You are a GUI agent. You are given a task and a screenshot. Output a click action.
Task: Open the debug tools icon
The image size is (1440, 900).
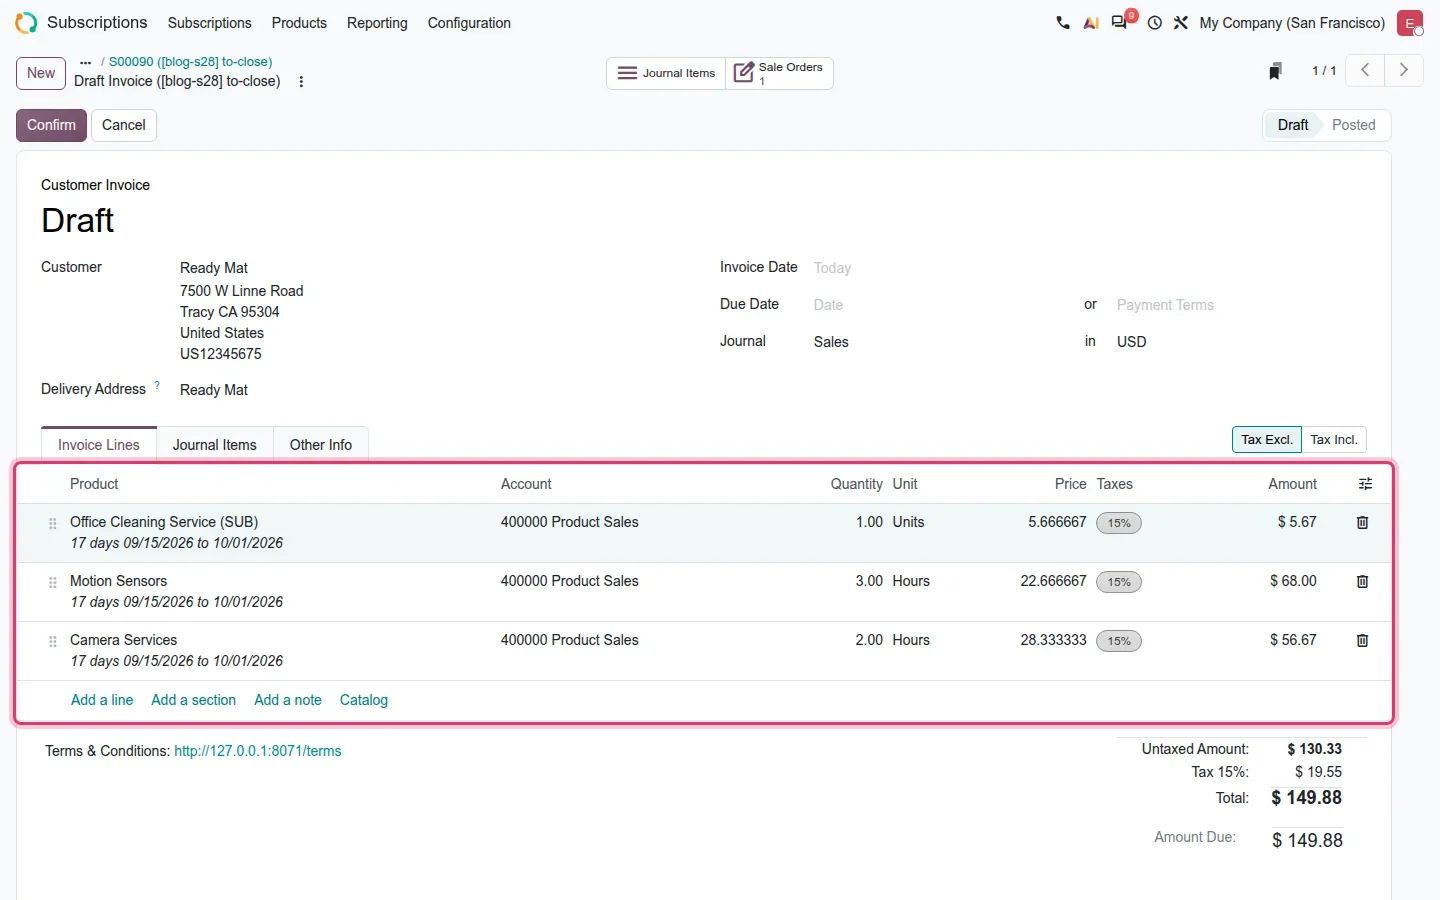[1181, 23]
